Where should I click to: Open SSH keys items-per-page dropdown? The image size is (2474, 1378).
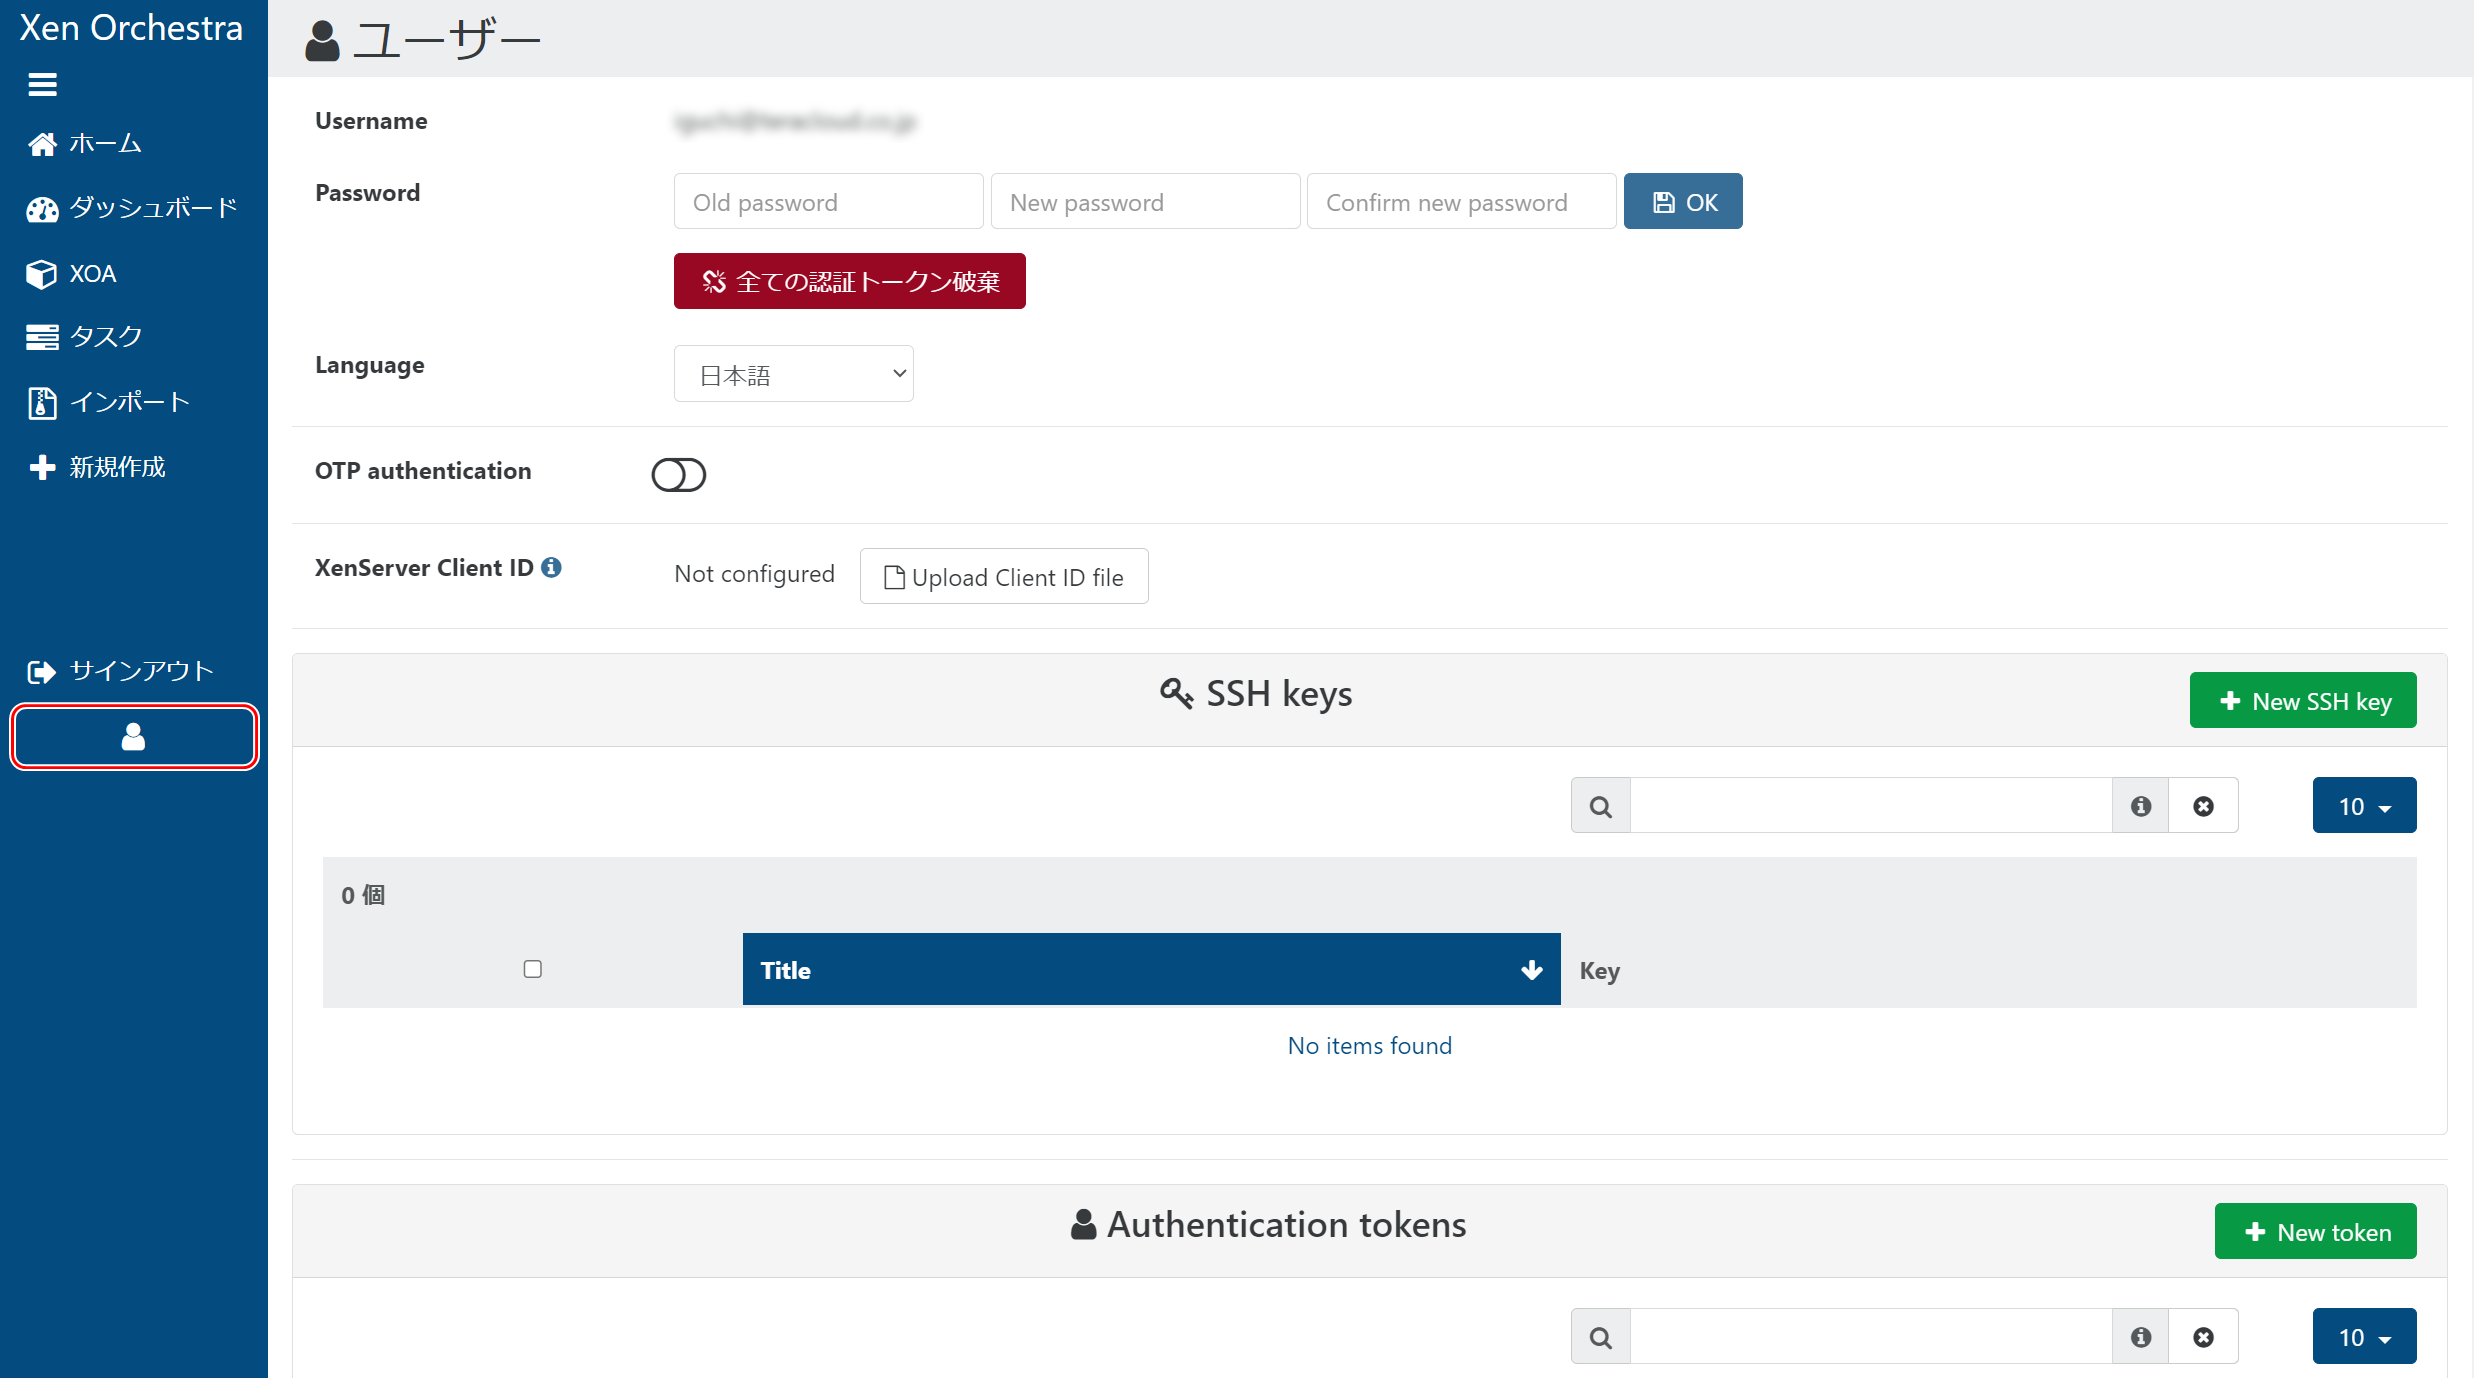pos(2365,806)
